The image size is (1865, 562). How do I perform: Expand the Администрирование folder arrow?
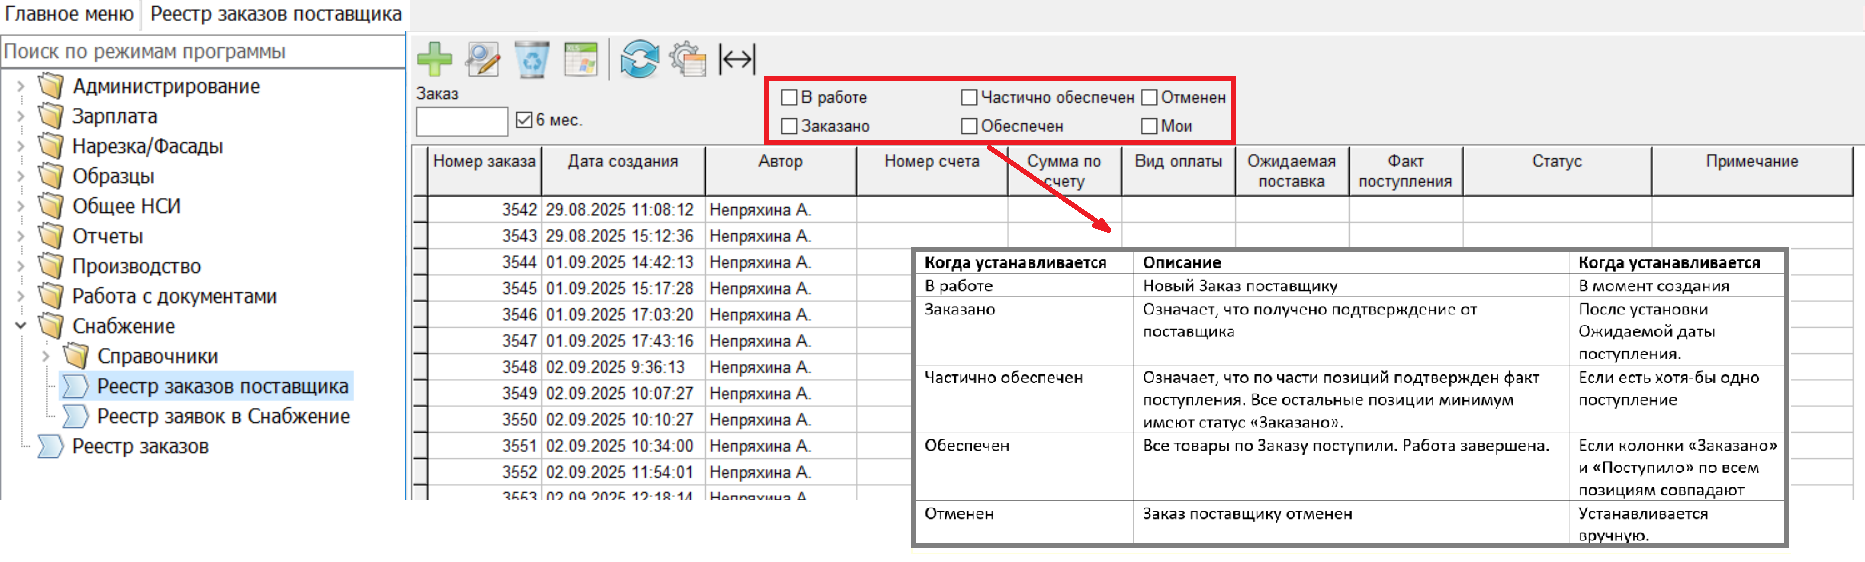21,86
